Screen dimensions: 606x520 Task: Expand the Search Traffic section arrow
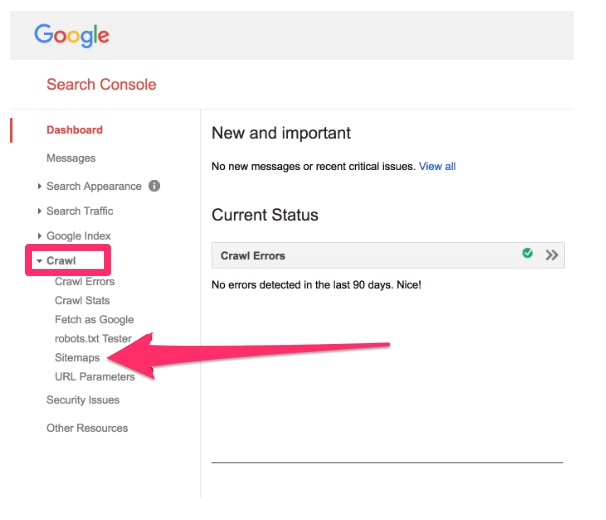(39, 211)
